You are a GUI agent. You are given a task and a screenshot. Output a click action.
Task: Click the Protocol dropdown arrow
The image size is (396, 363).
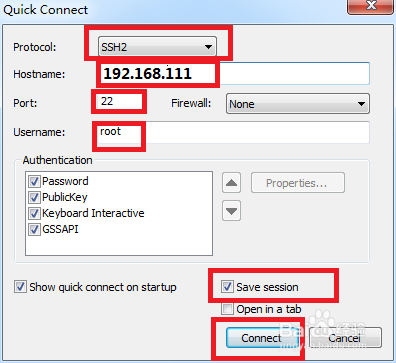(208, 47)
